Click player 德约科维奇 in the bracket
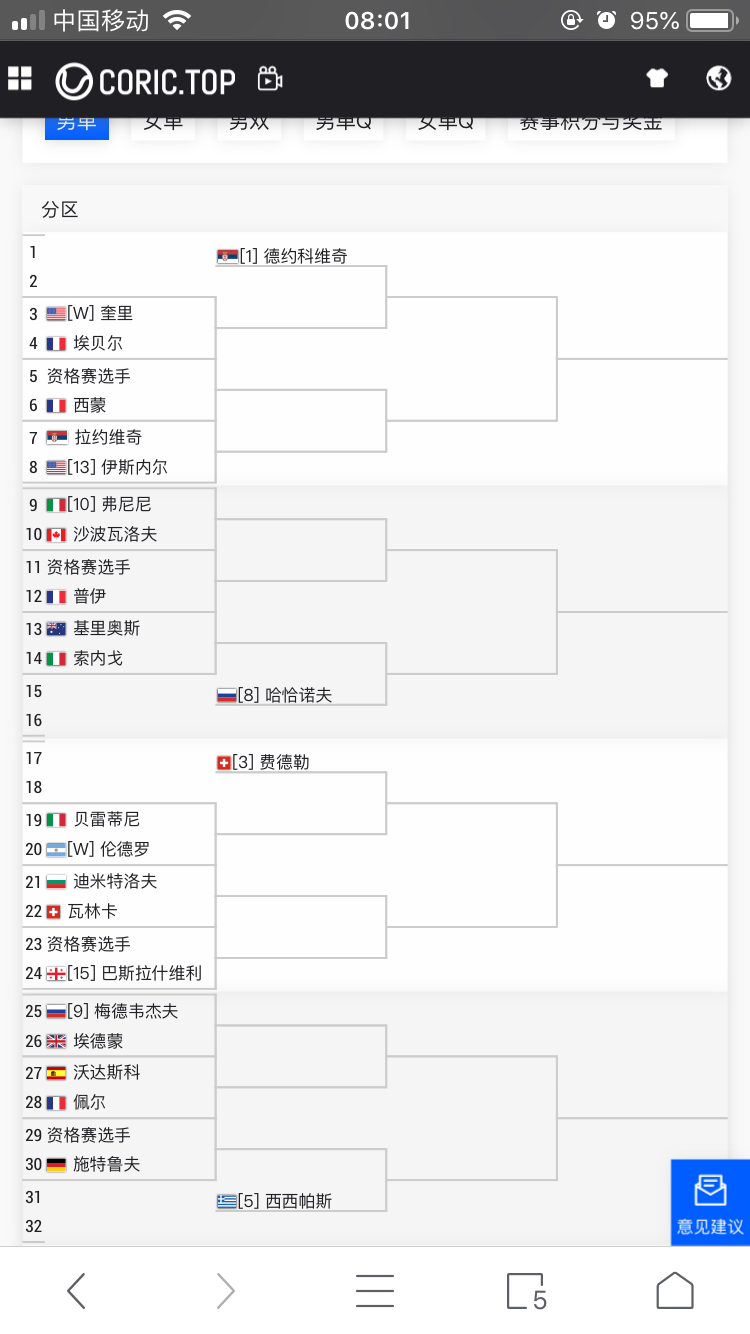Screen dimensions: 750x1334 pyautogui.click(x=306, y=256)
